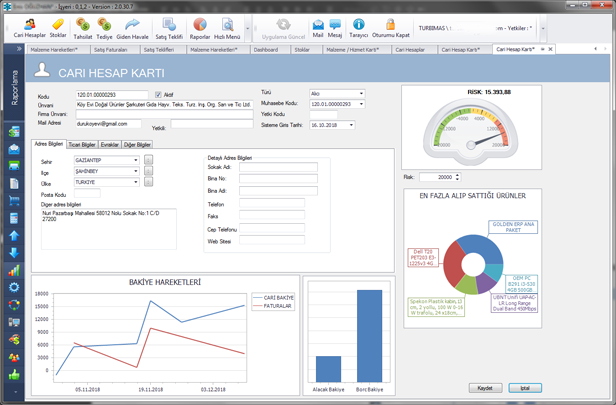The height and width of the screenshot is (405, 616).
Task: Open Giden Havale arrow icon
Action: 132,29
